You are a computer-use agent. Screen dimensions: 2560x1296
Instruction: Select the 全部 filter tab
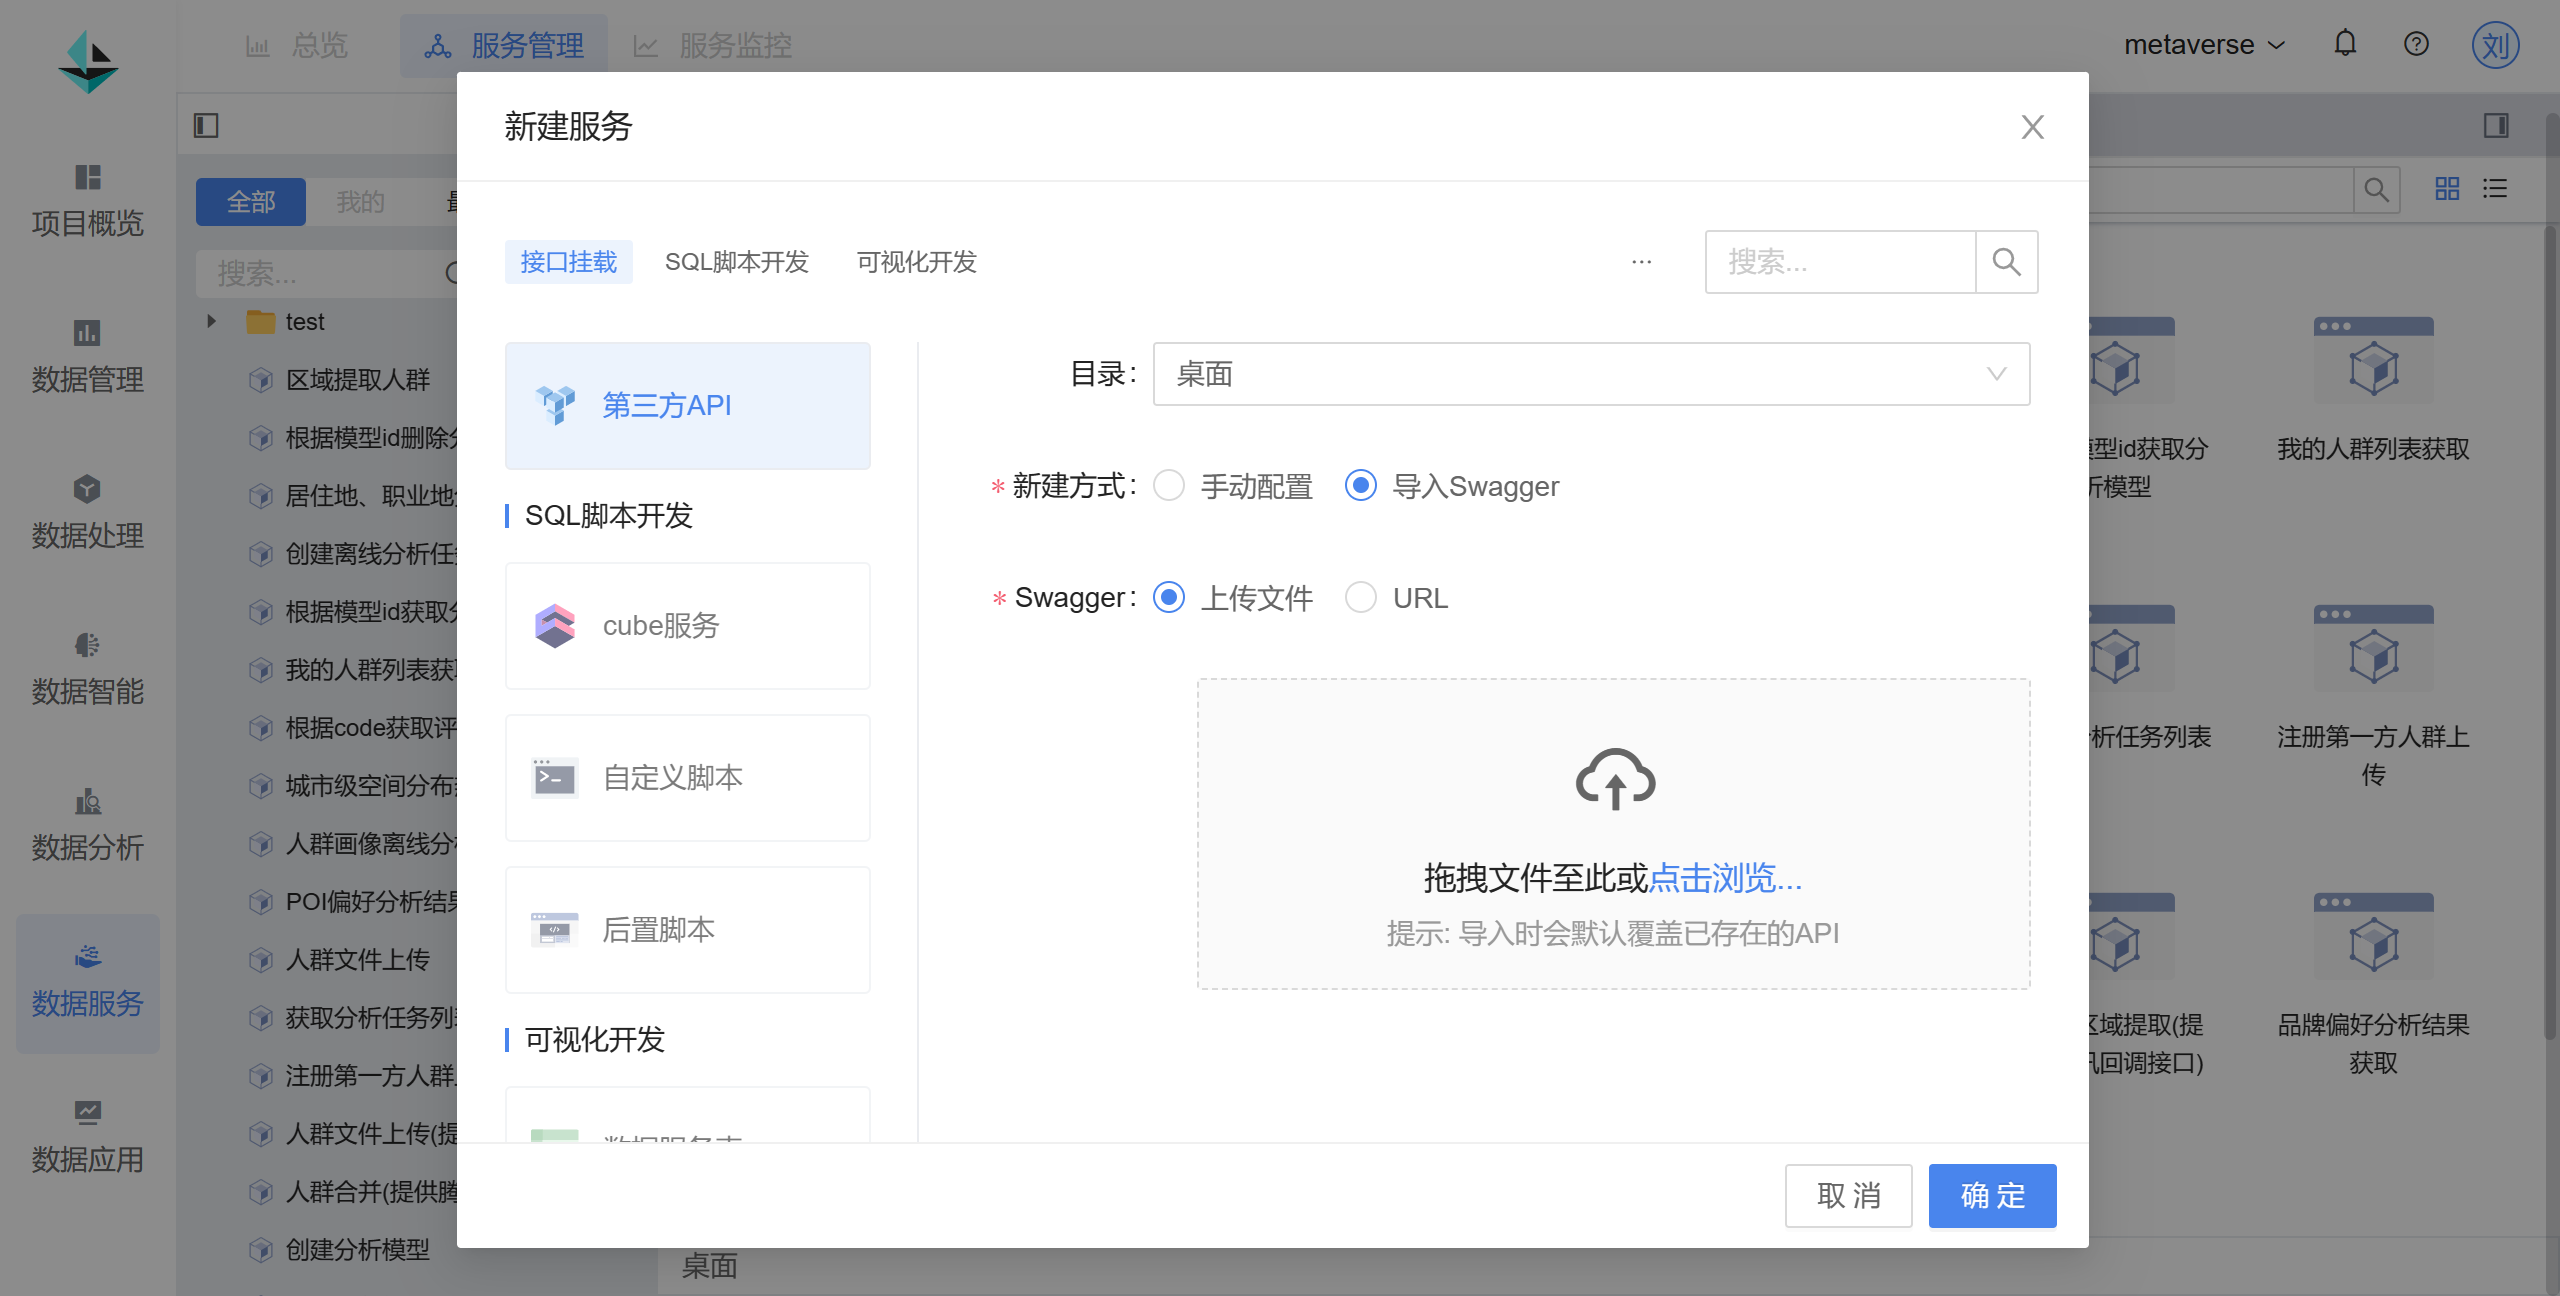[251, 202]
